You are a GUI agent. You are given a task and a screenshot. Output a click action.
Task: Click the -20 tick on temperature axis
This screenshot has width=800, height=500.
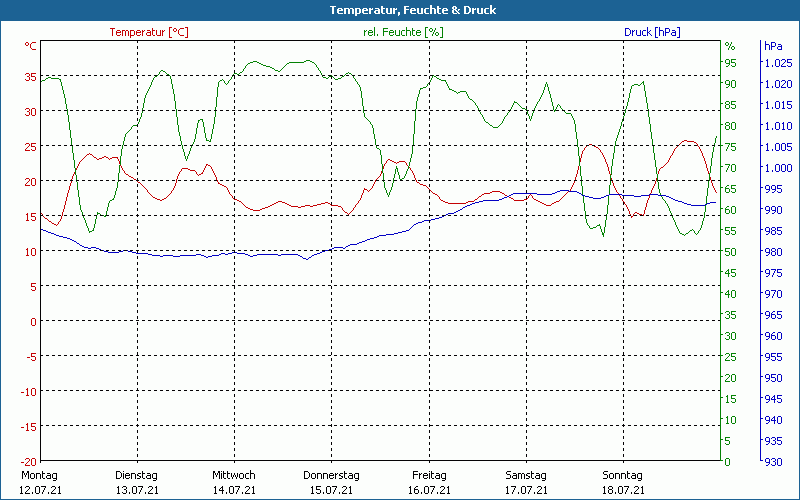pos(29,462)
